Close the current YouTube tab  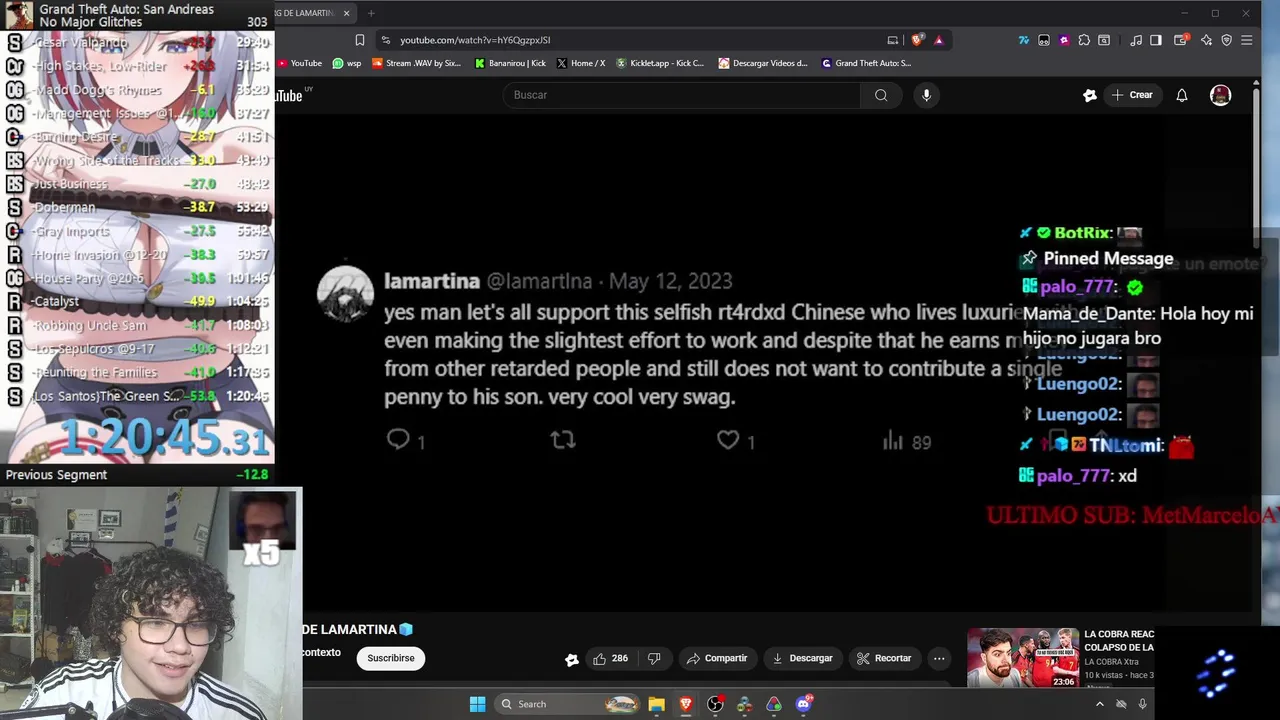[x=346, y=13]
